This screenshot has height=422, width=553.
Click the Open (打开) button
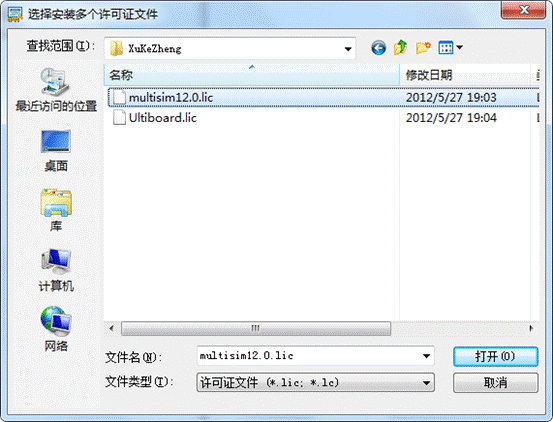496,356
